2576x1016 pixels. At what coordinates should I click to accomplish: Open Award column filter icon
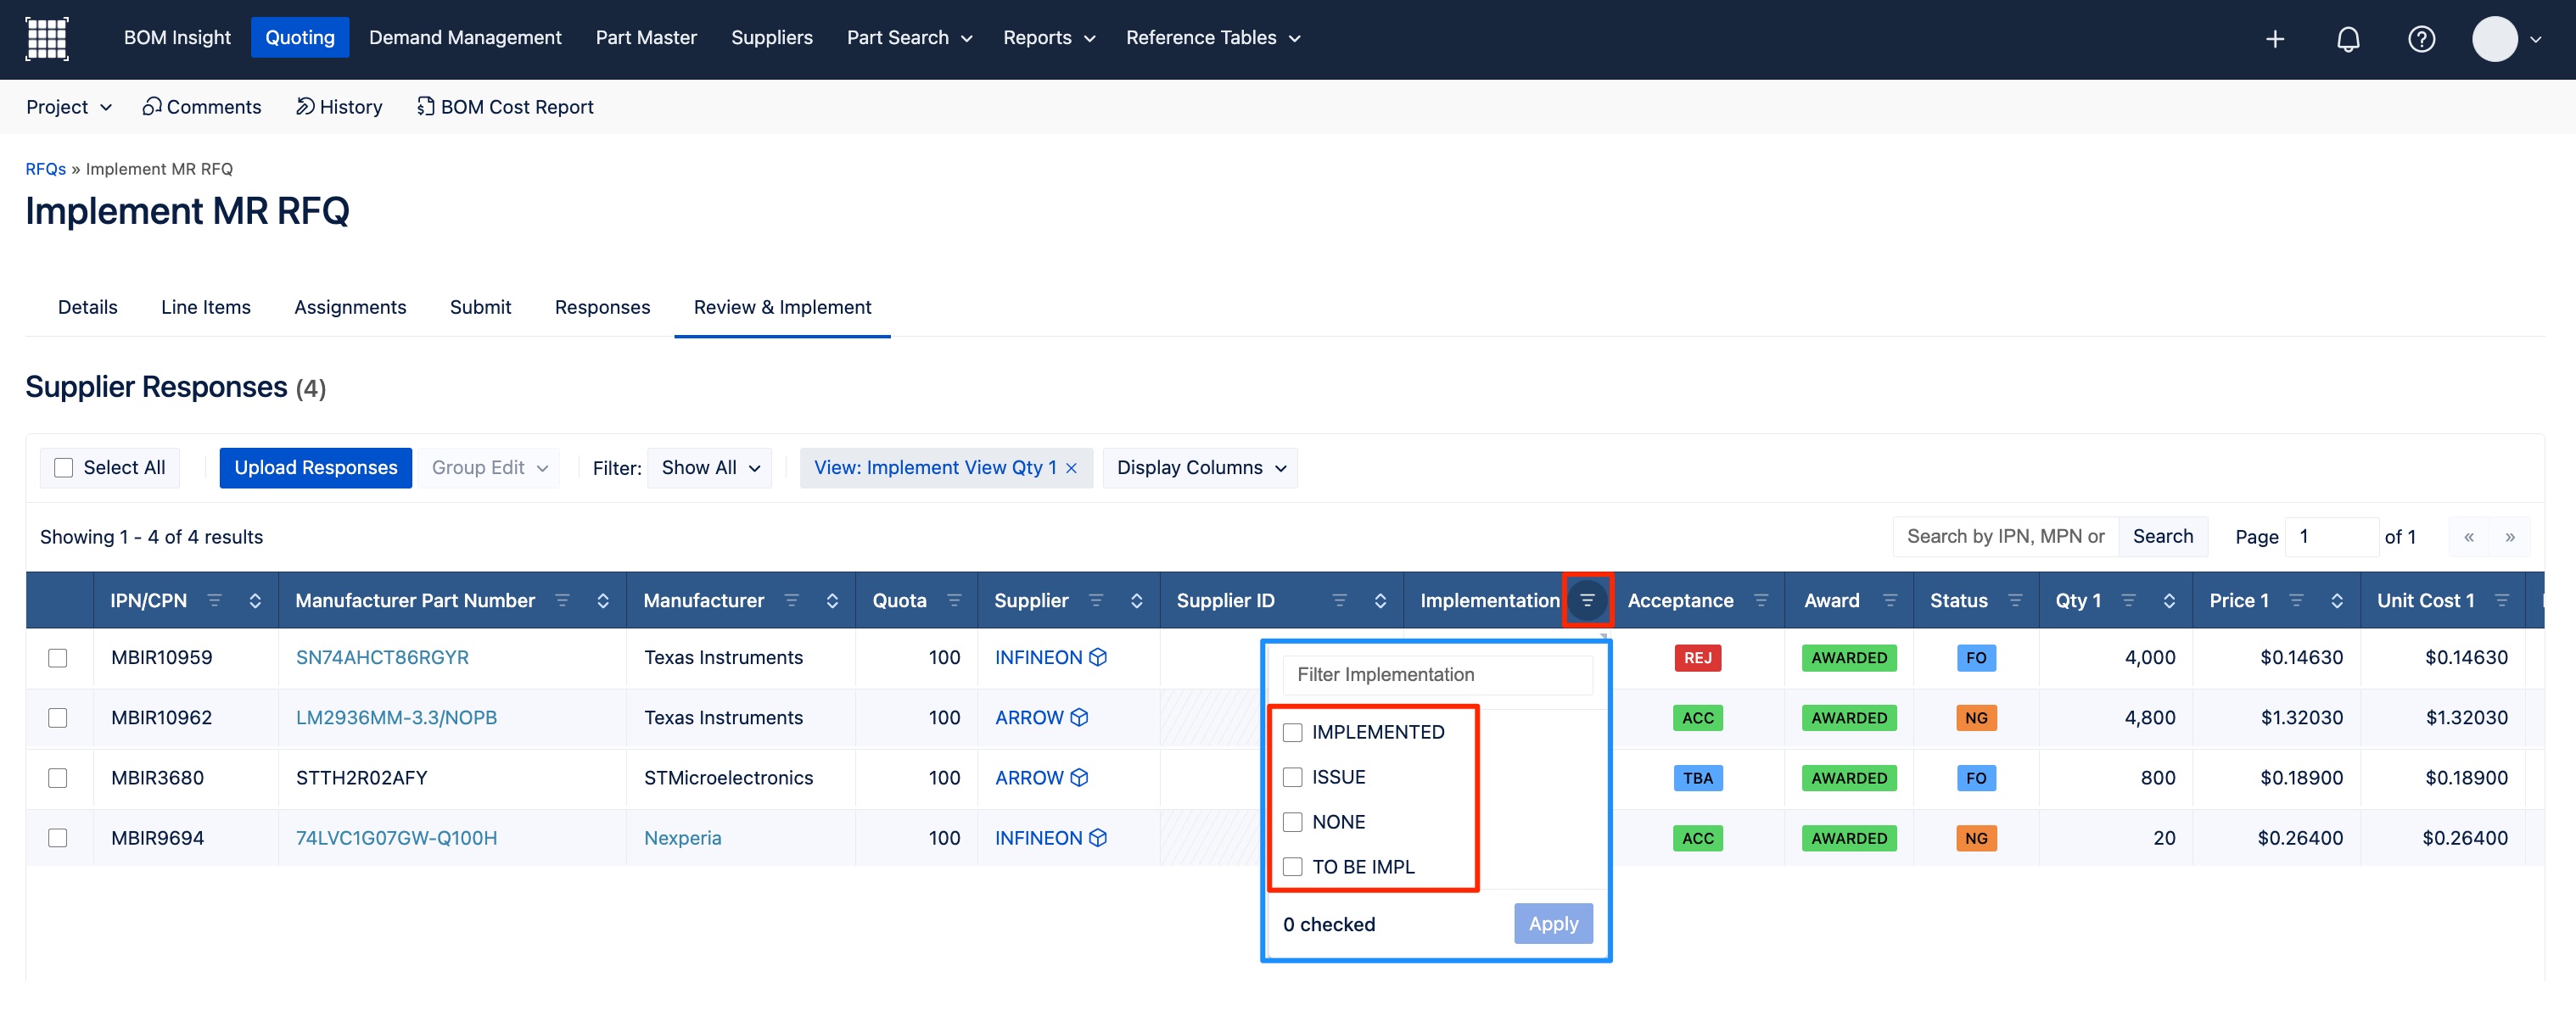(1890, 600)
